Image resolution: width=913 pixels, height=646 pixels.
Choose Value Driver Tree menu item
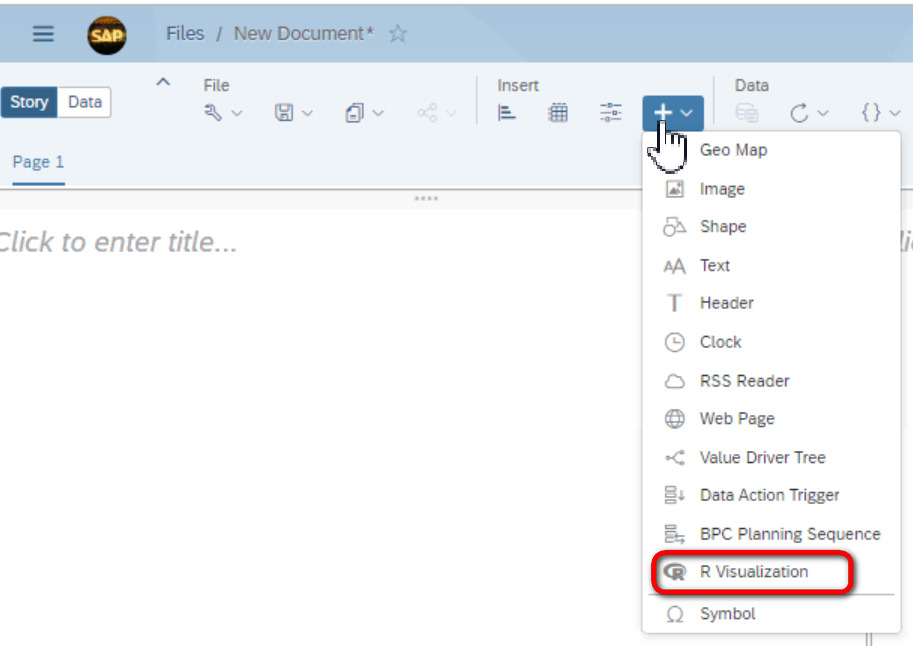[772, 458]
